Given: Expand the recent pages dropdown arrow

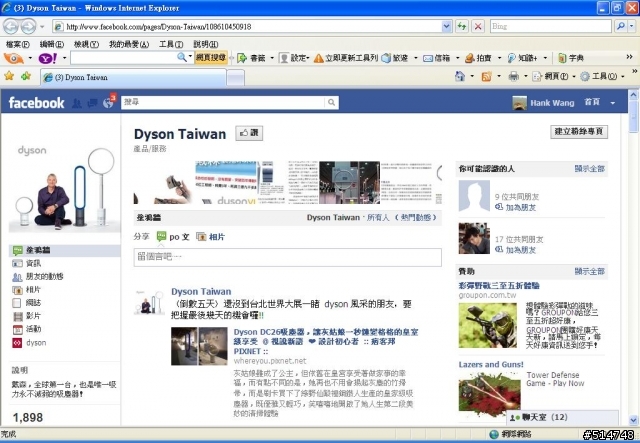Looking at the screenshot, I should pyautogui.click(x=42, y=27).
